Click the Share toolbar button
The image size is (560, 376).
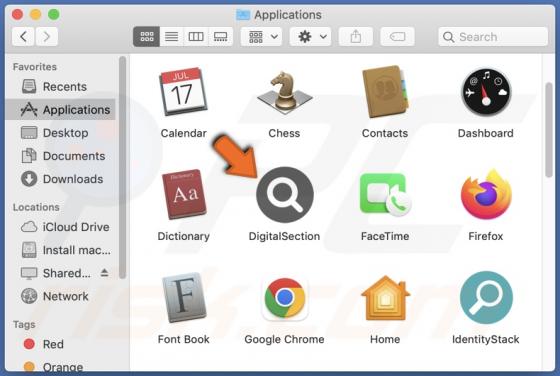pos(356,36)
